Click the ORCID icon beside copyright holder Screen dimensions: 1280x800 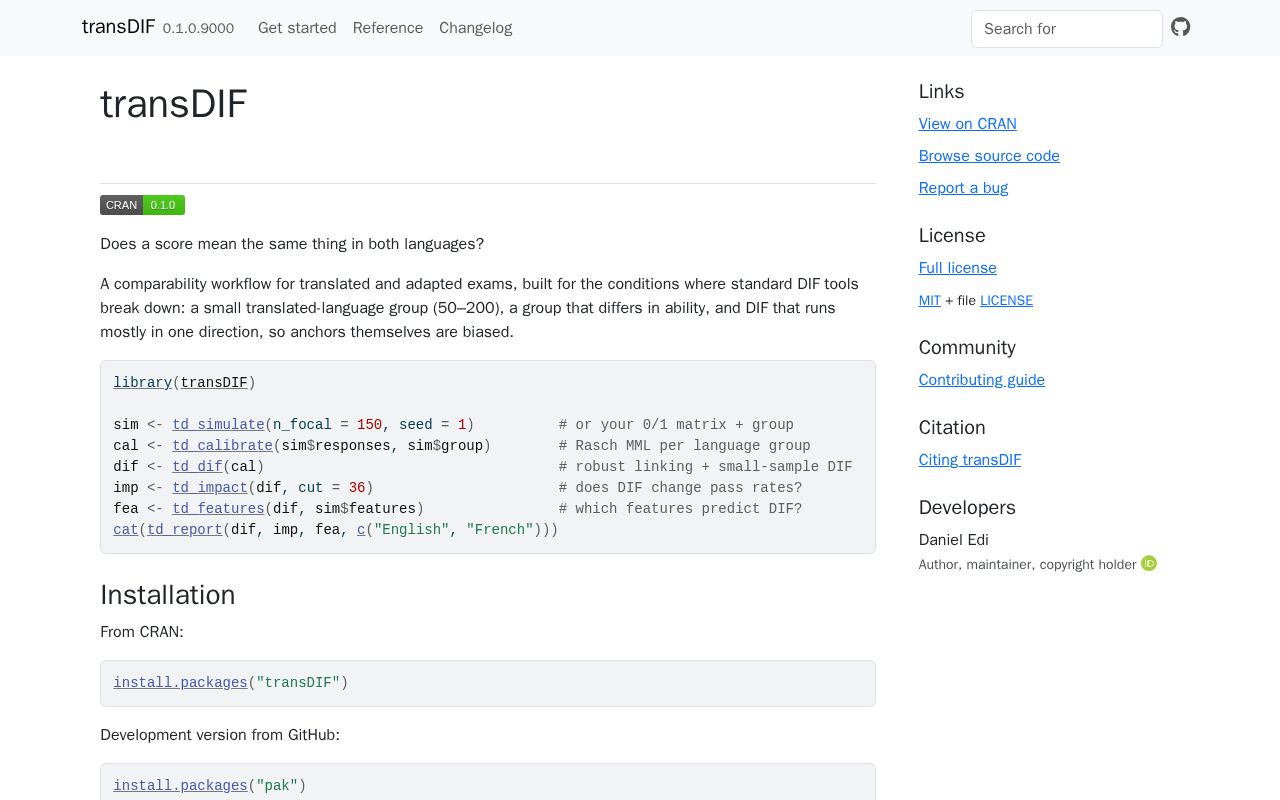tap(1149, 564)
